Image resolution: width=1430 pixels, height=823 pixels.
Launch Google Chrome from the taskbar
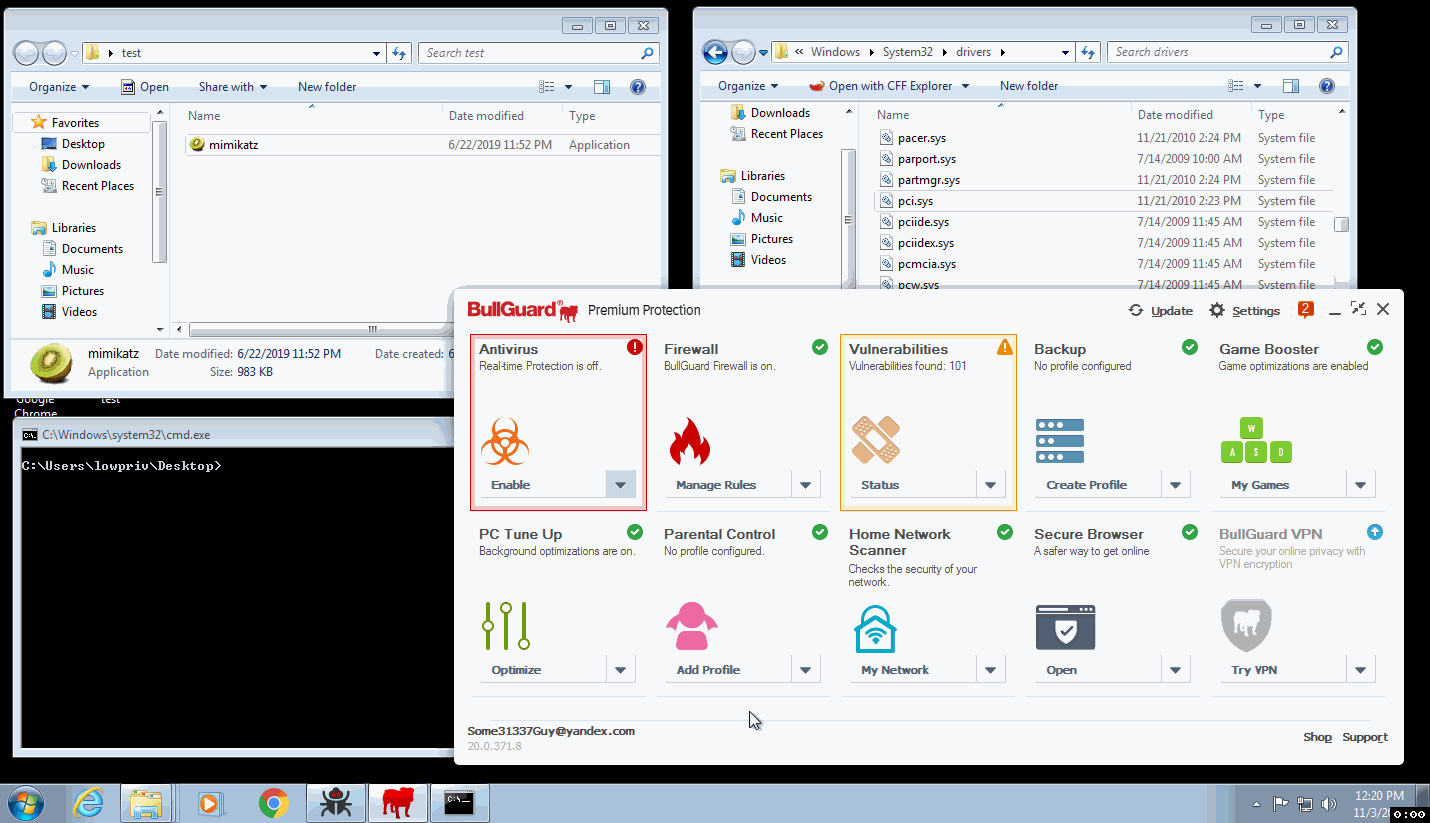pos(274,803)
